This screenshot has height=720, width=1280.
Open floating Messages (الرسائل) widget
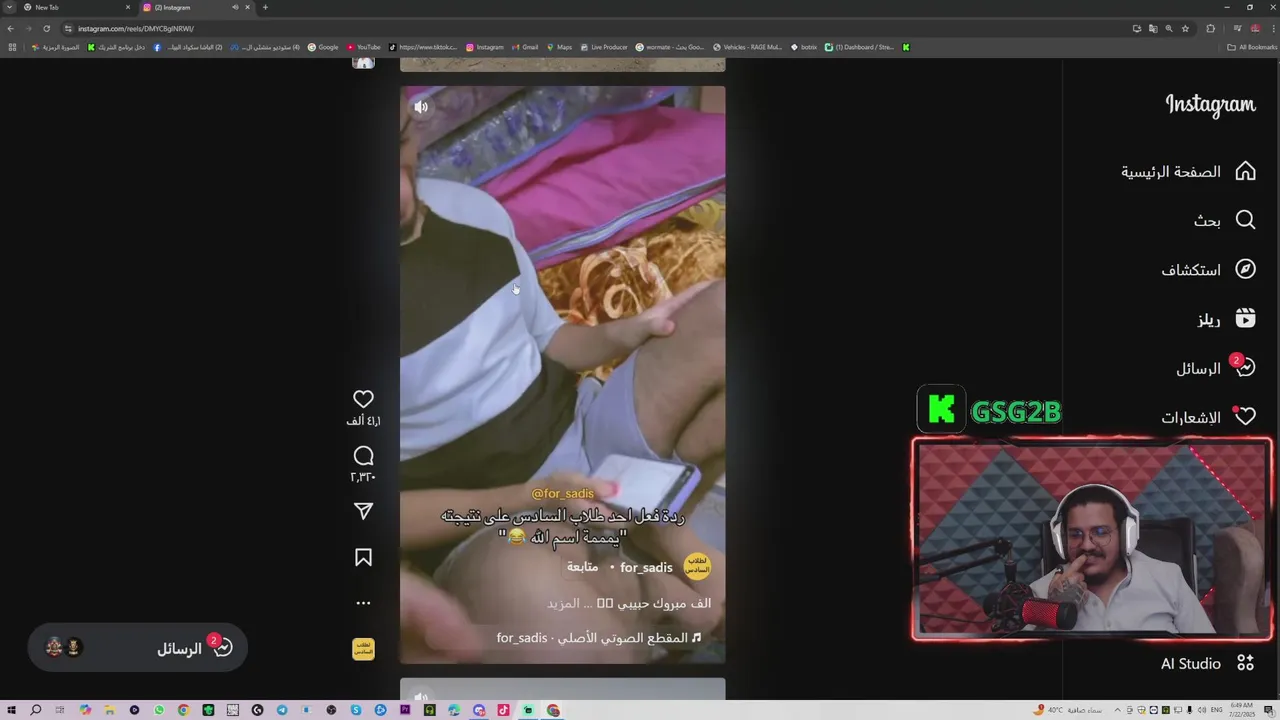(137, 648)
